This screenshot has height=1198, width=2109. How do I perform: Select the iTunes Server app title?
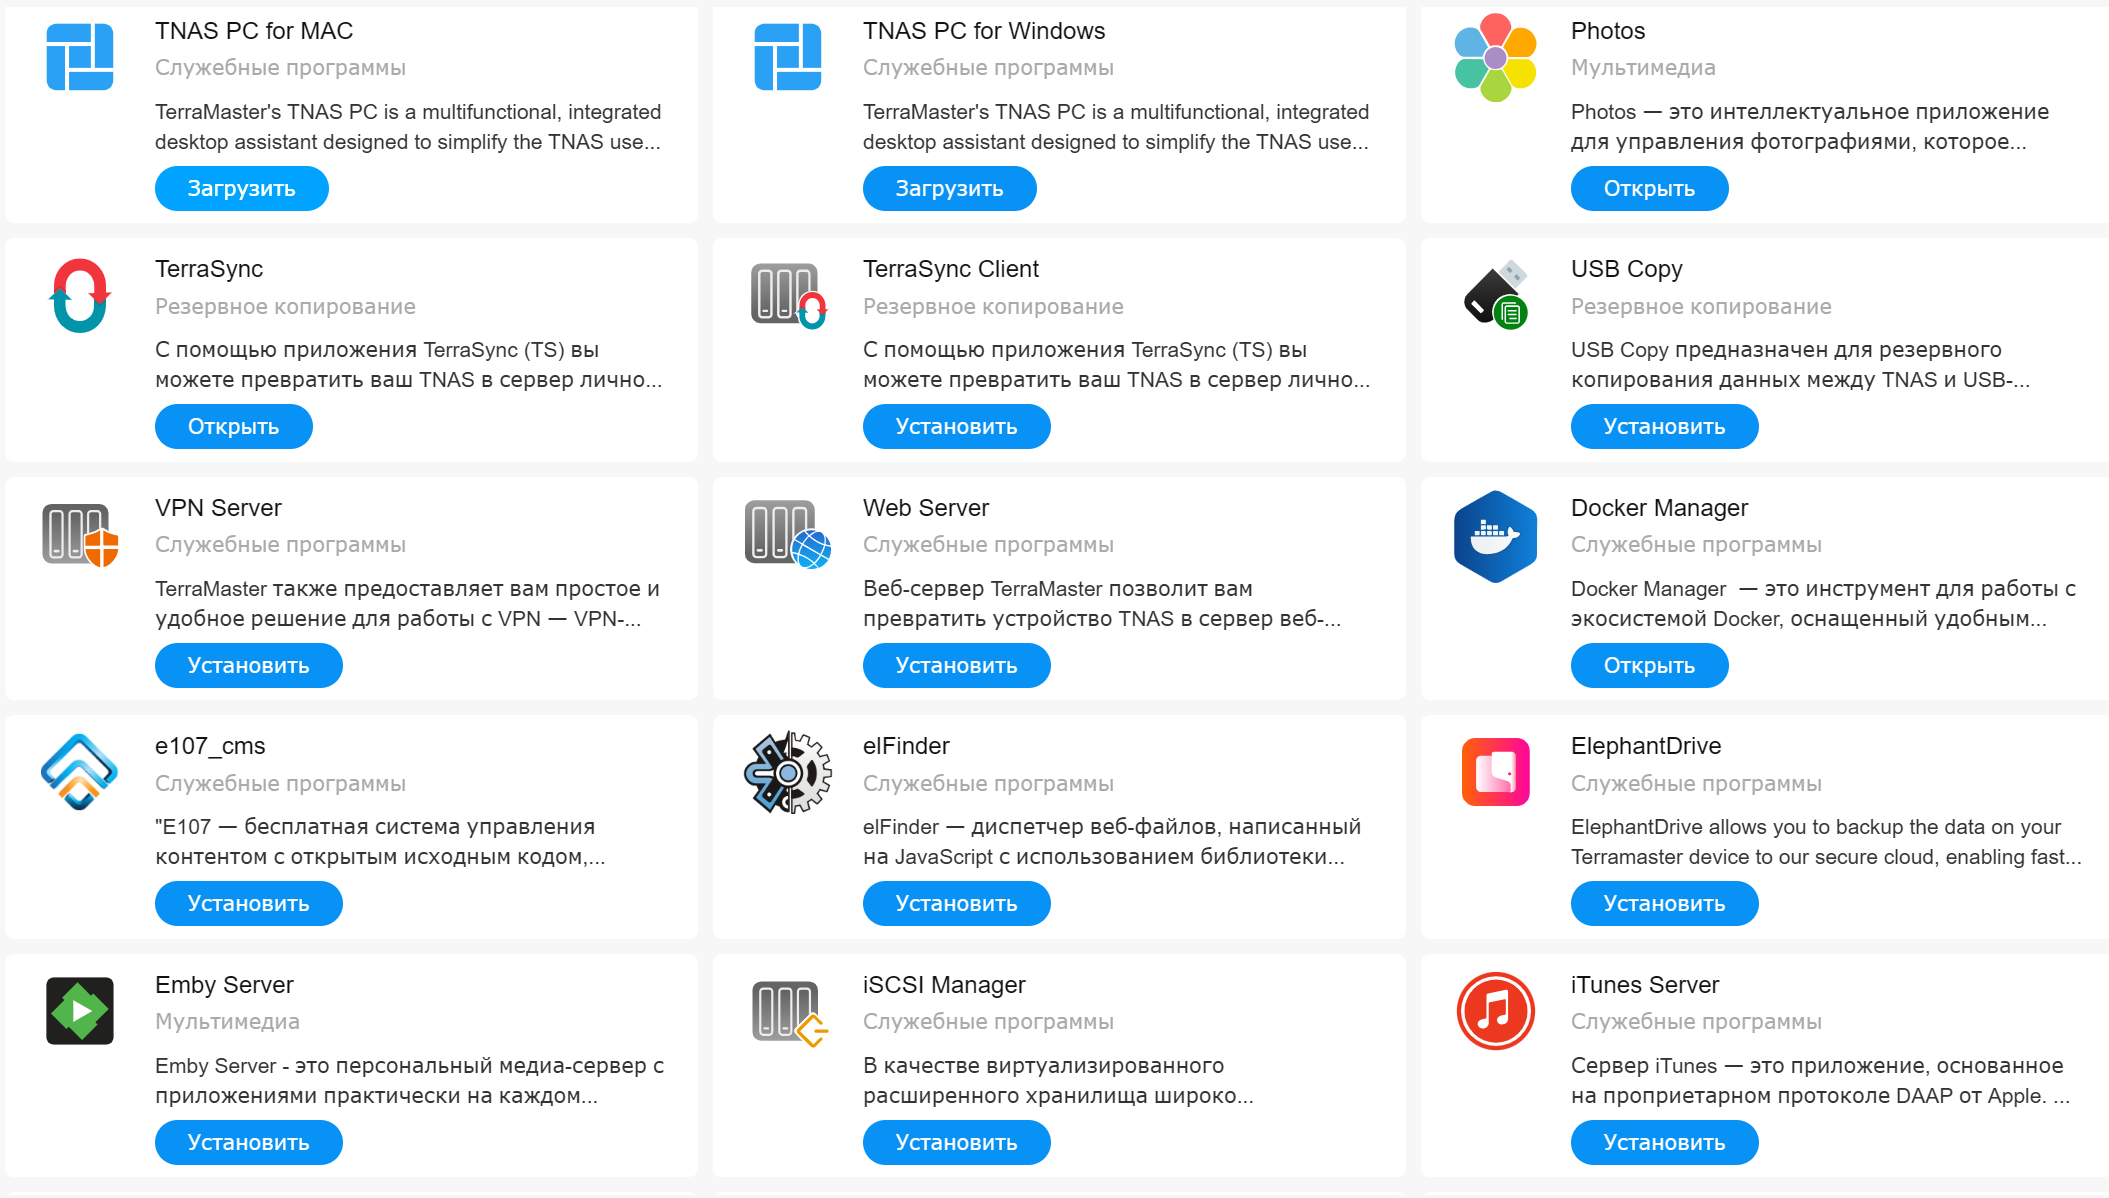1644,985
